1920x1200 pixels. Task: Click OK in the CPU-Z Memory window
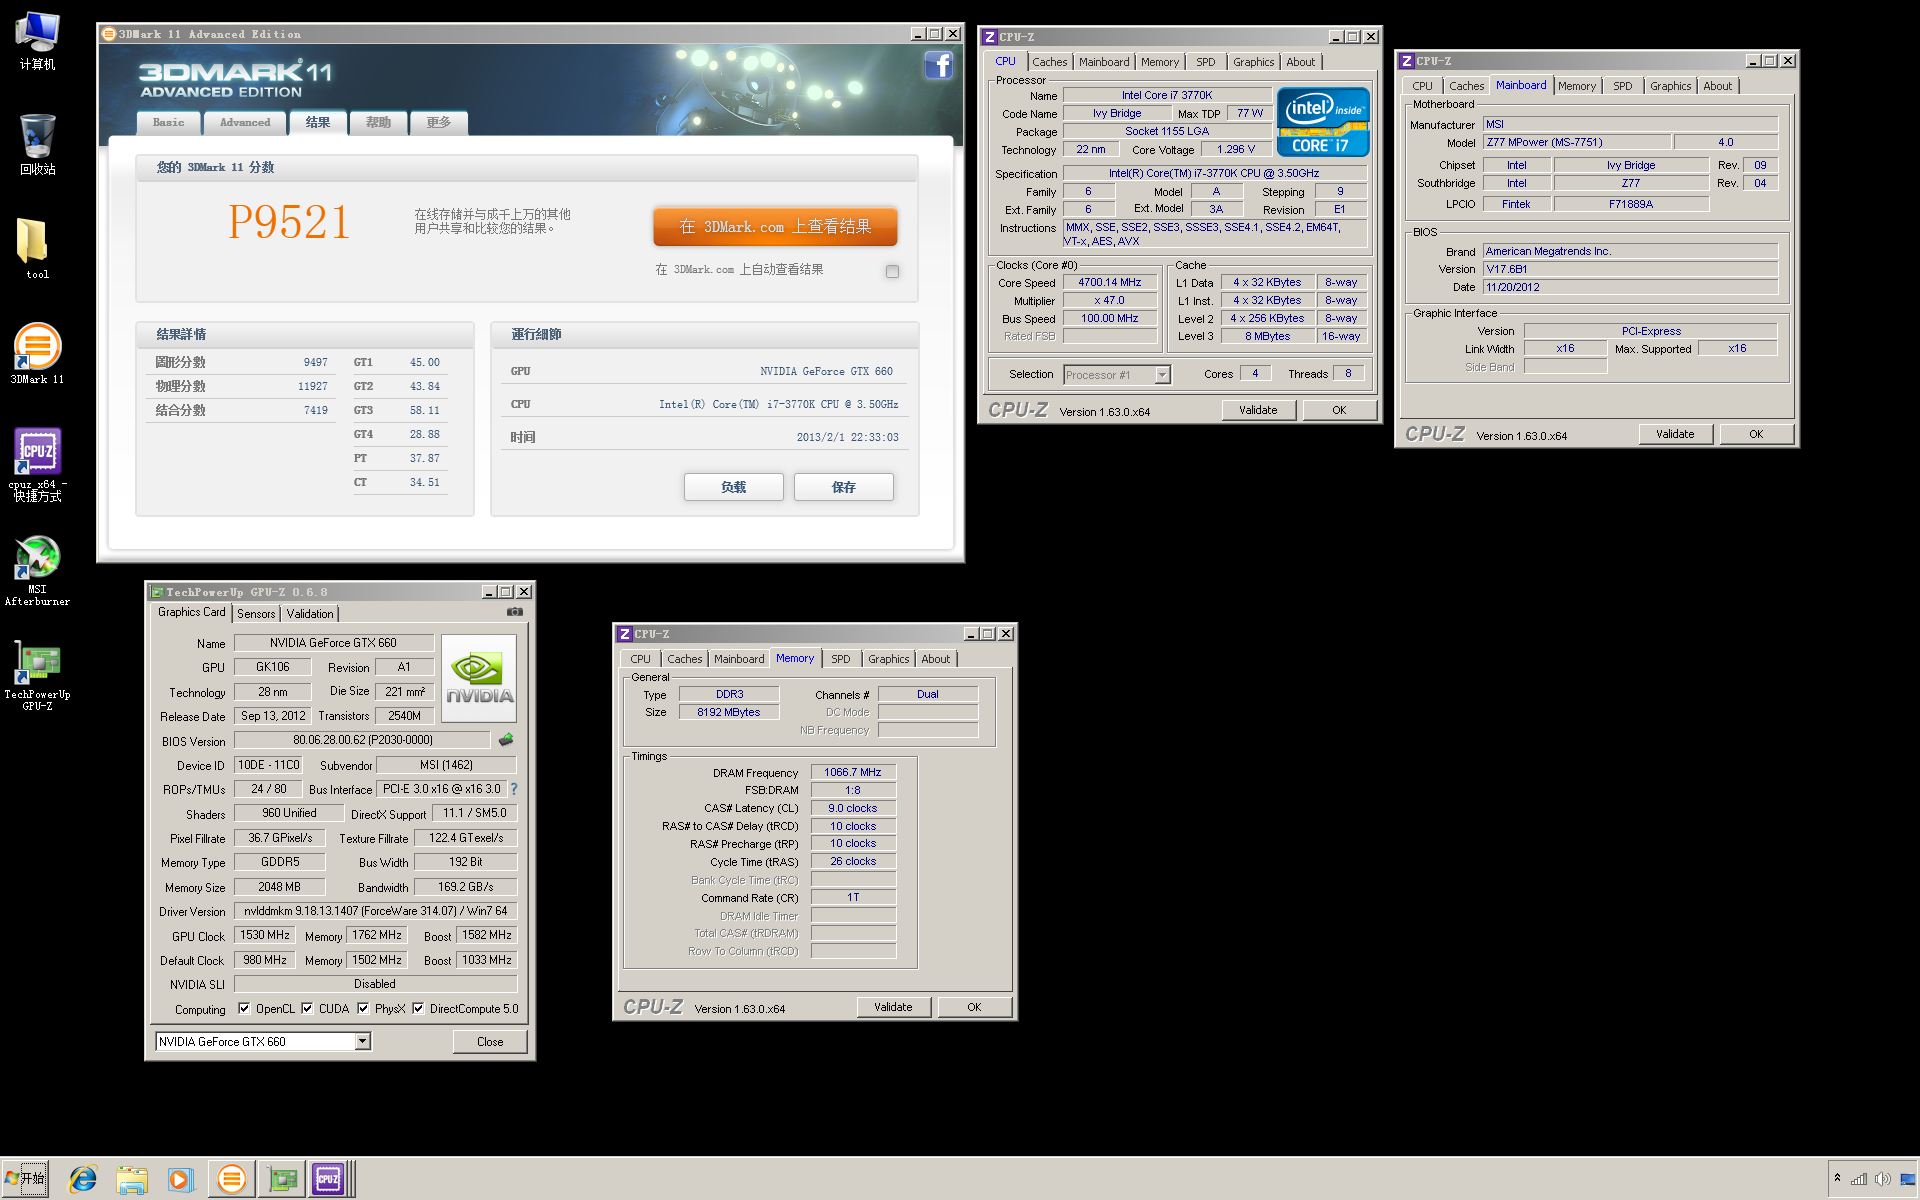(974, 1007)
